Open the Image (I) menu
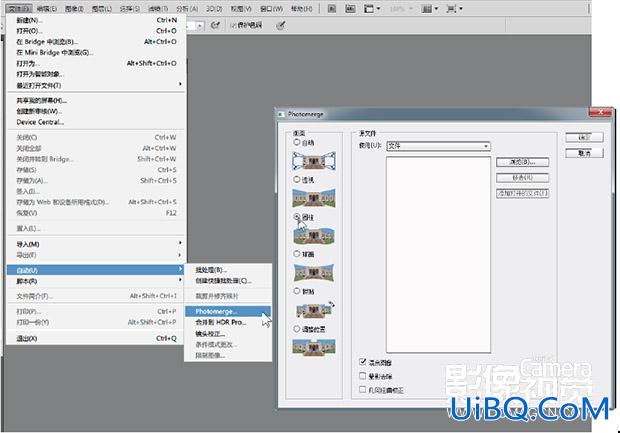The width and height of the screenshot is (620, 433). (x=74, y=9)
